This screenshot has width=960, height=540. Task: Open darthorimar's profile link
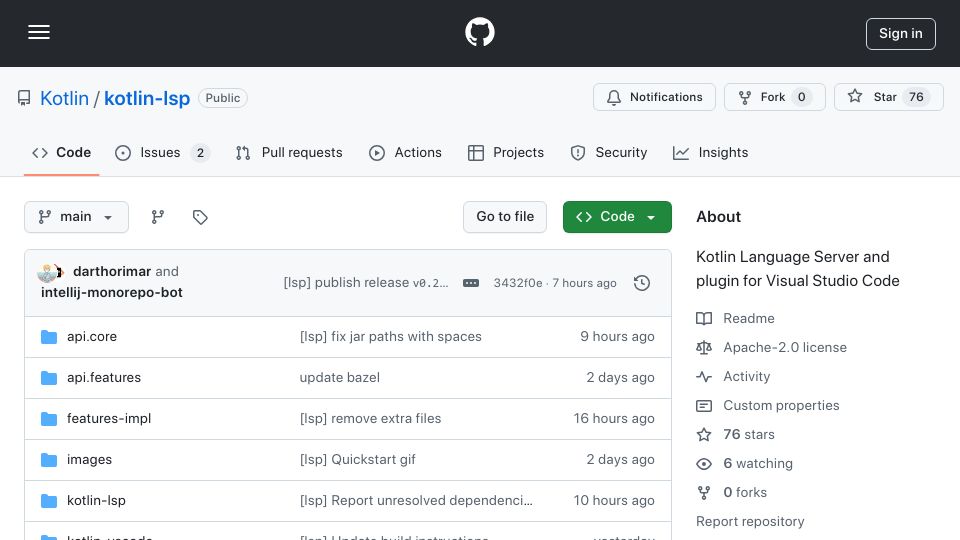point(111,271)
